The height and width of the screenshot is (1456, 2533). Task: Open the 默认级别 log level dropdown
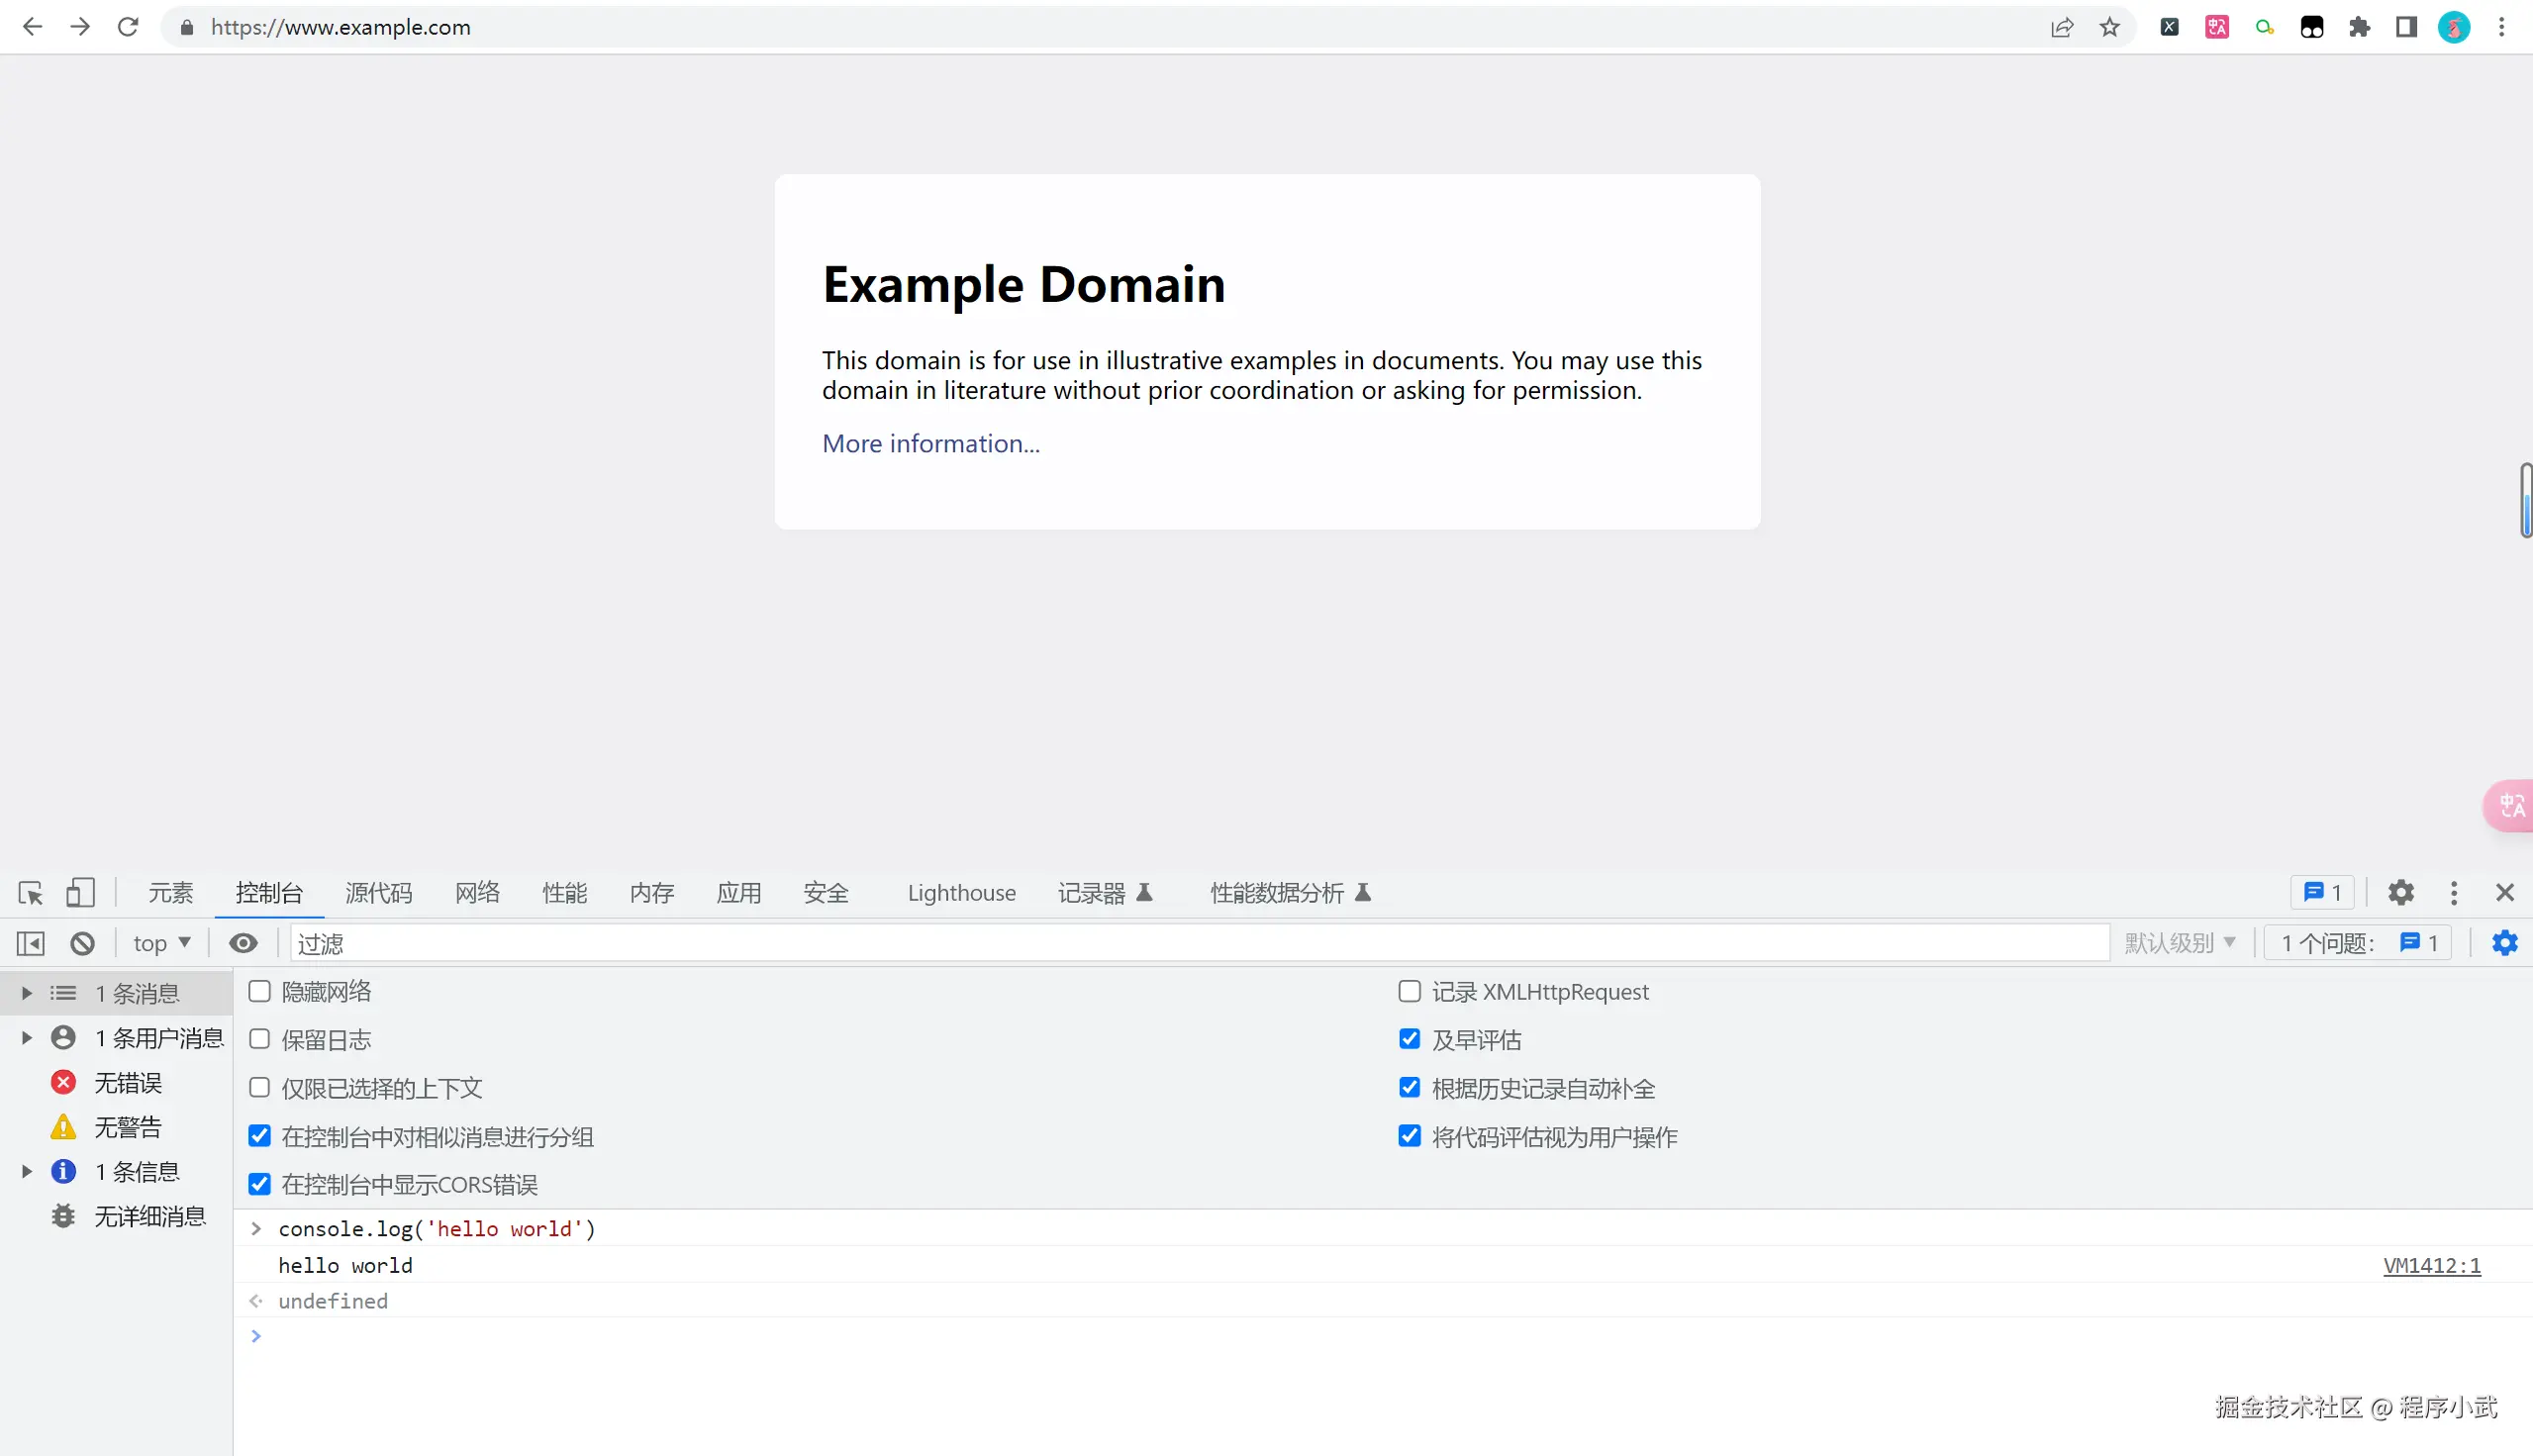(2179, 943)
